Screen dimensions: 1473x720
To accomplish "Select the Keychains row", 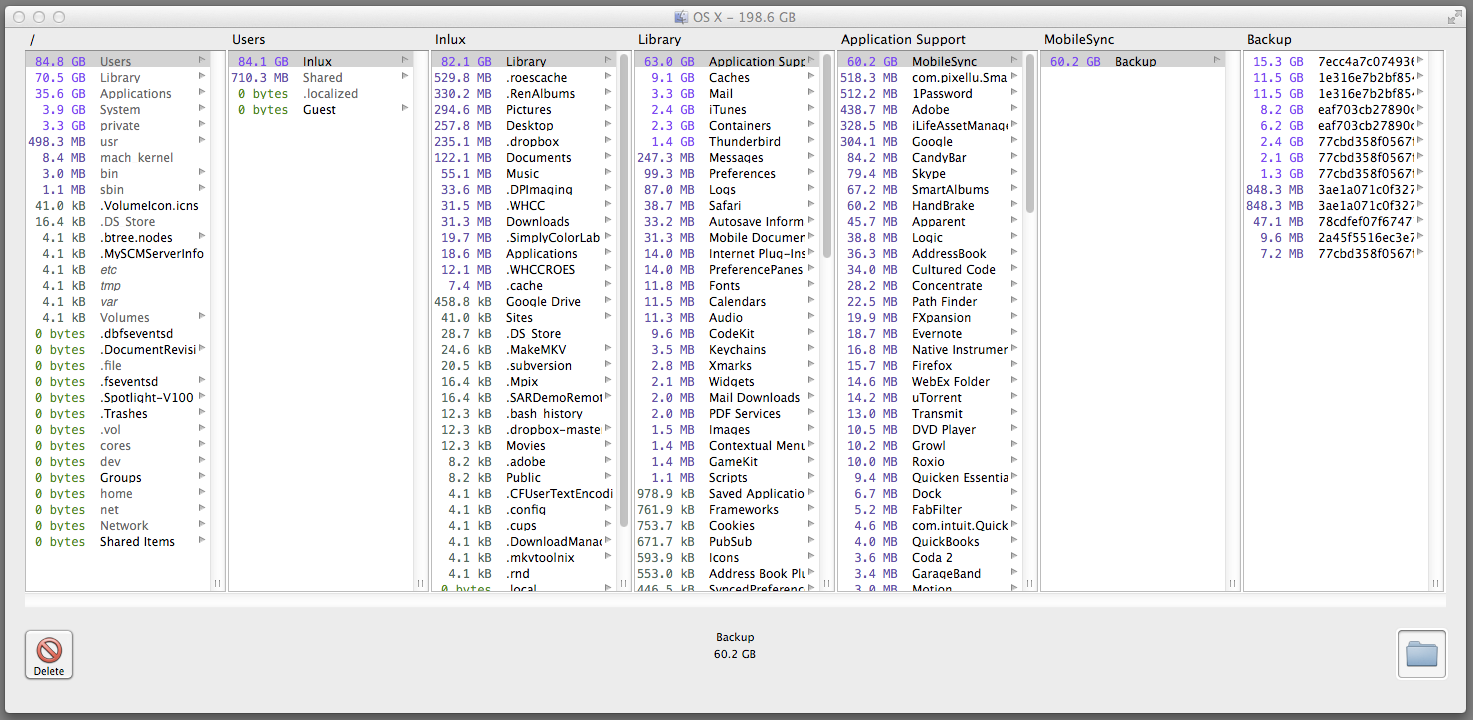I will click(x=727, y=349).
